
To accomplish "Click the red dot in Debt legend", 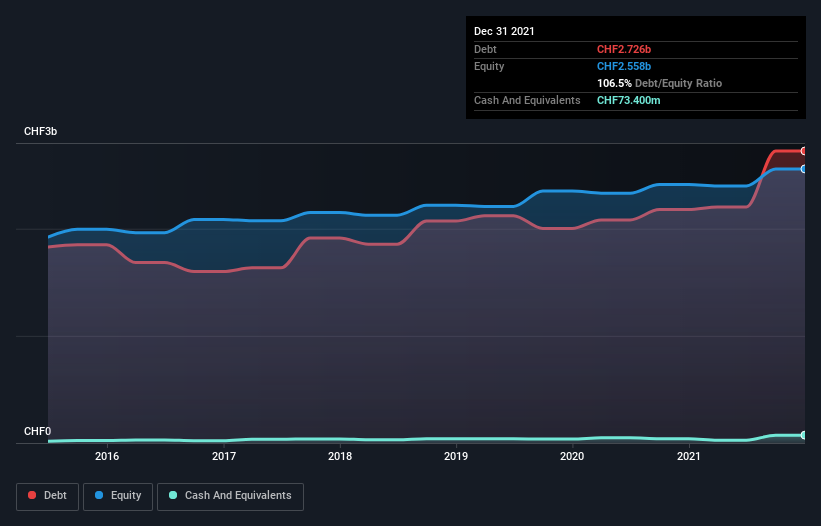I will pyautogui.click(x=32, y=495).
